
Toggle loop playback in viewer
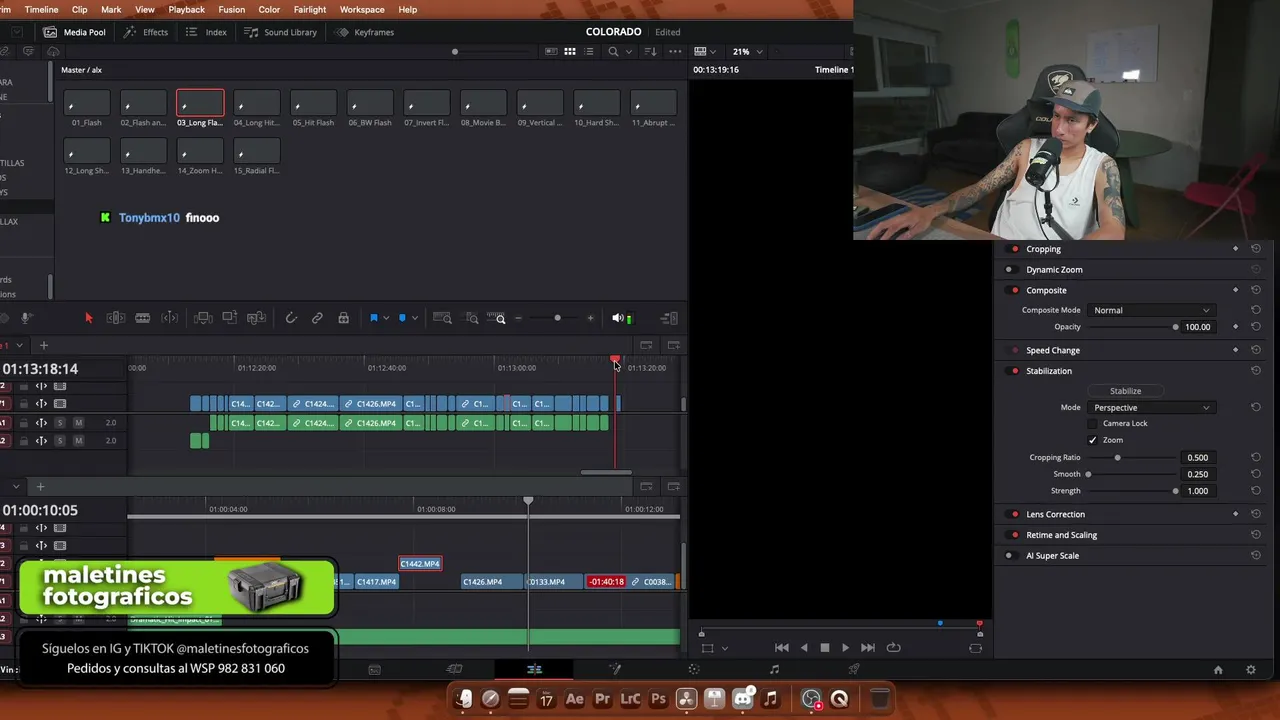tap(894, 648)
